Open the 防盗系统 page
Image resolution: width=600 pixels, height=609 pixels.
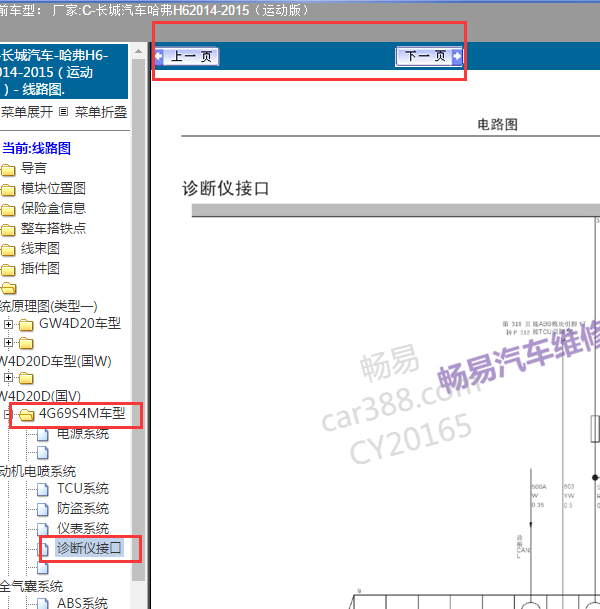83,508
